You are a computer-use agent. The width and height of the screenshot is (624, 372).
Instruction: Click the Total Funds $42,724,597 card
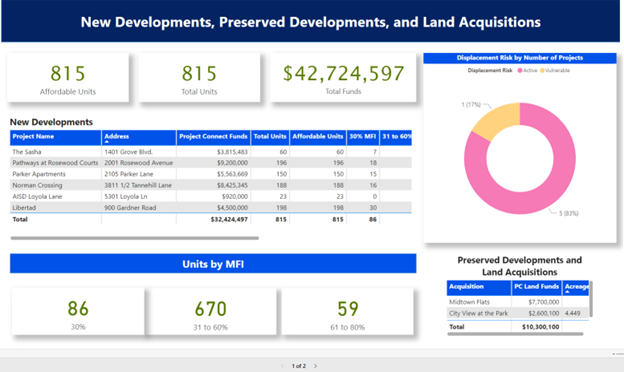coord(343,78)
